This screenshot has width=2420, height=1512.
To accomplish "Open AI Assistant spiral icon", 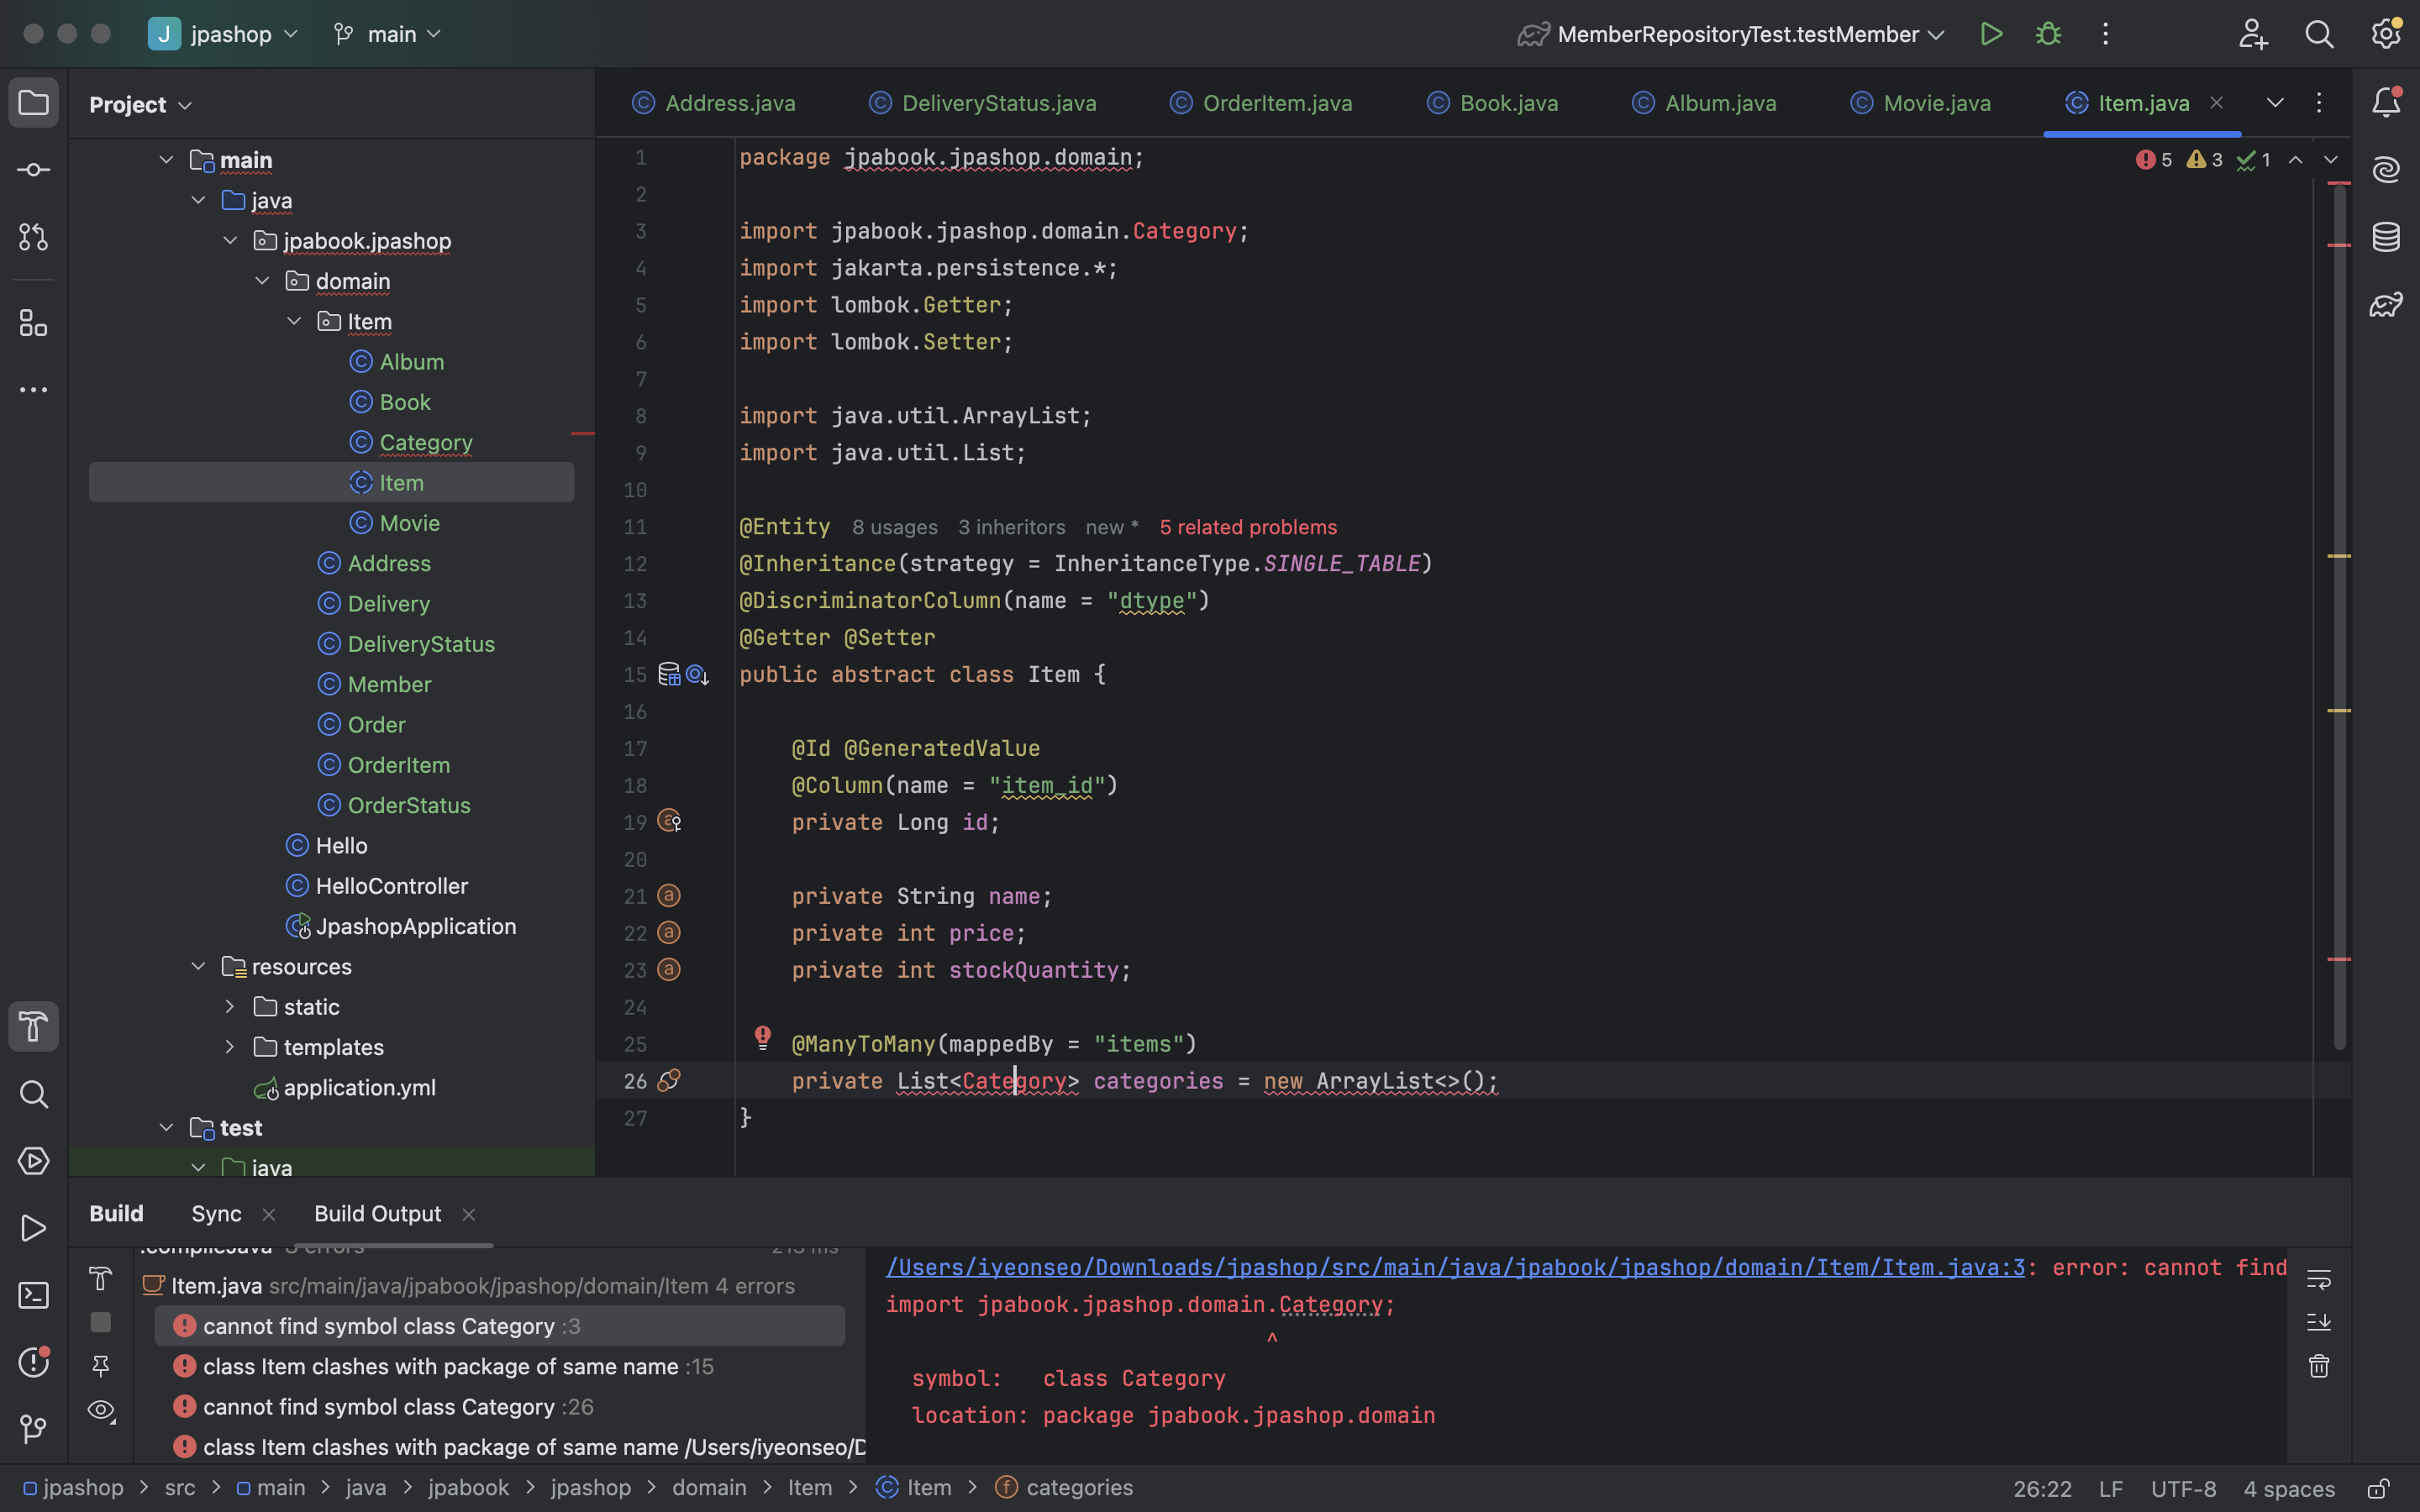I will (x=2386, y=169).
